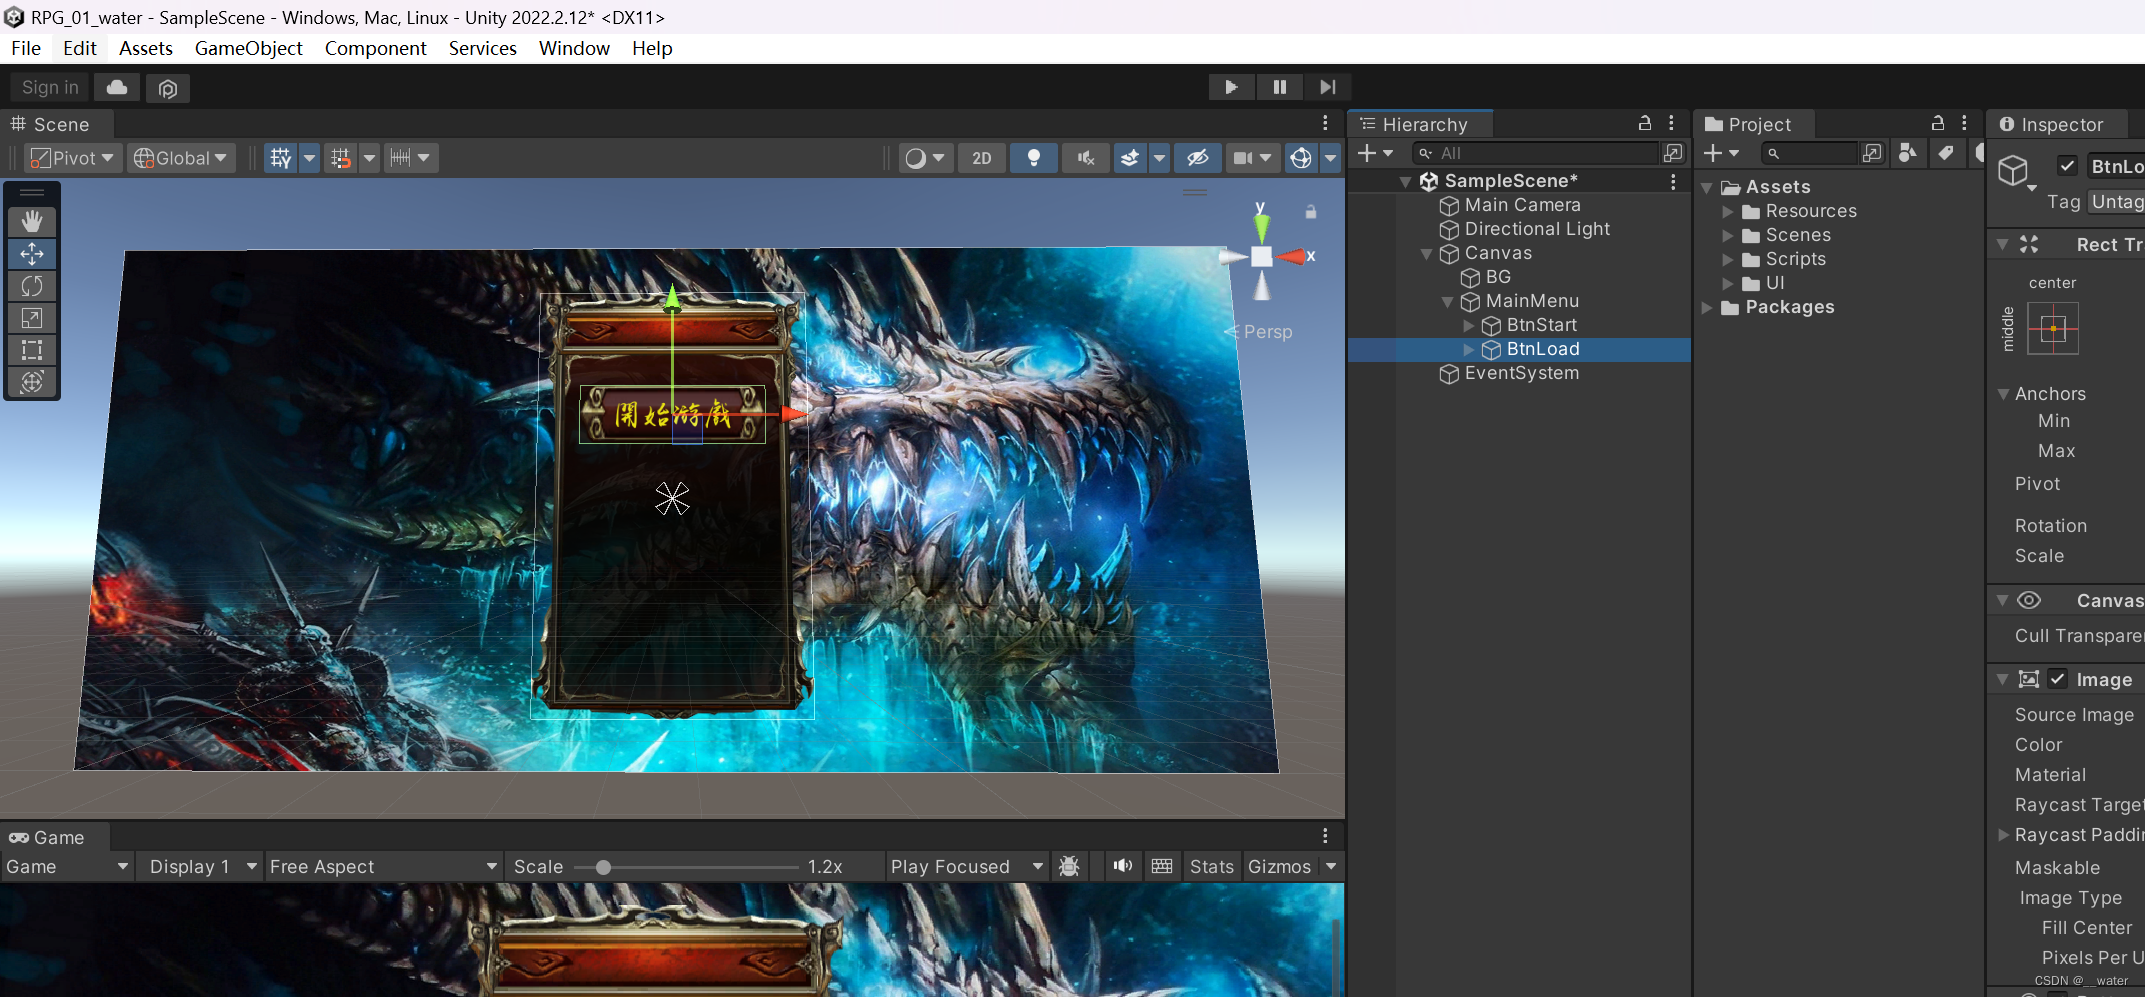Expand the BtnStart node
Screen dimensions: 2145x997
(1469, 326)
